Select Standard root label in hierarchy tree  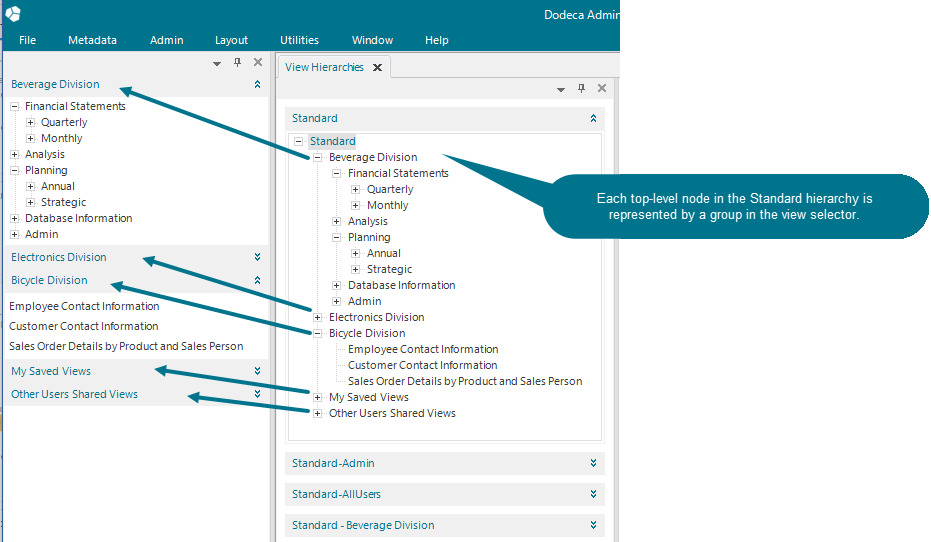pyautogui.click(x=332, y=141)
